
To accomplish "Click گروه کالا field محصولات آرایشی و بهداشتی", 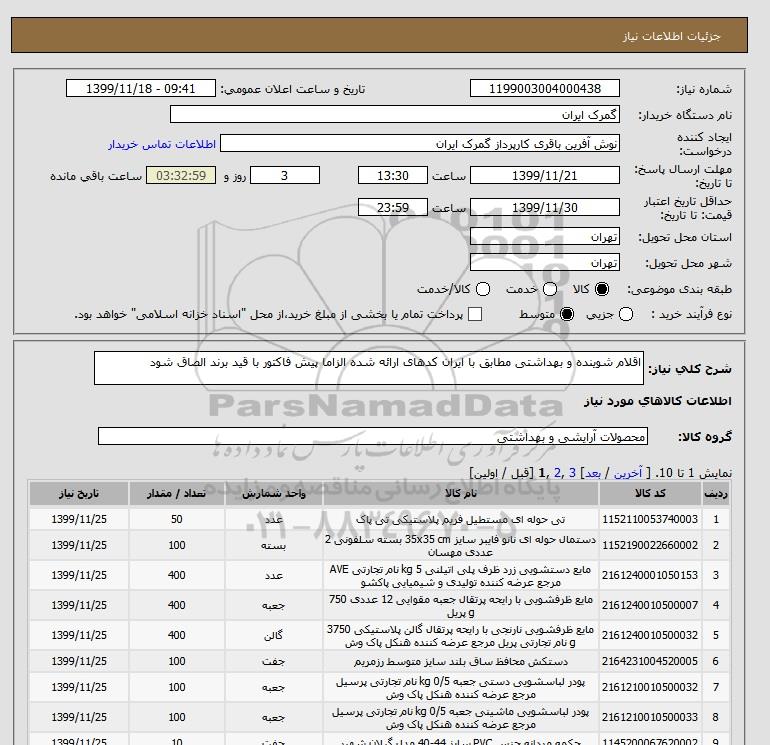I will tap(373, 436).
